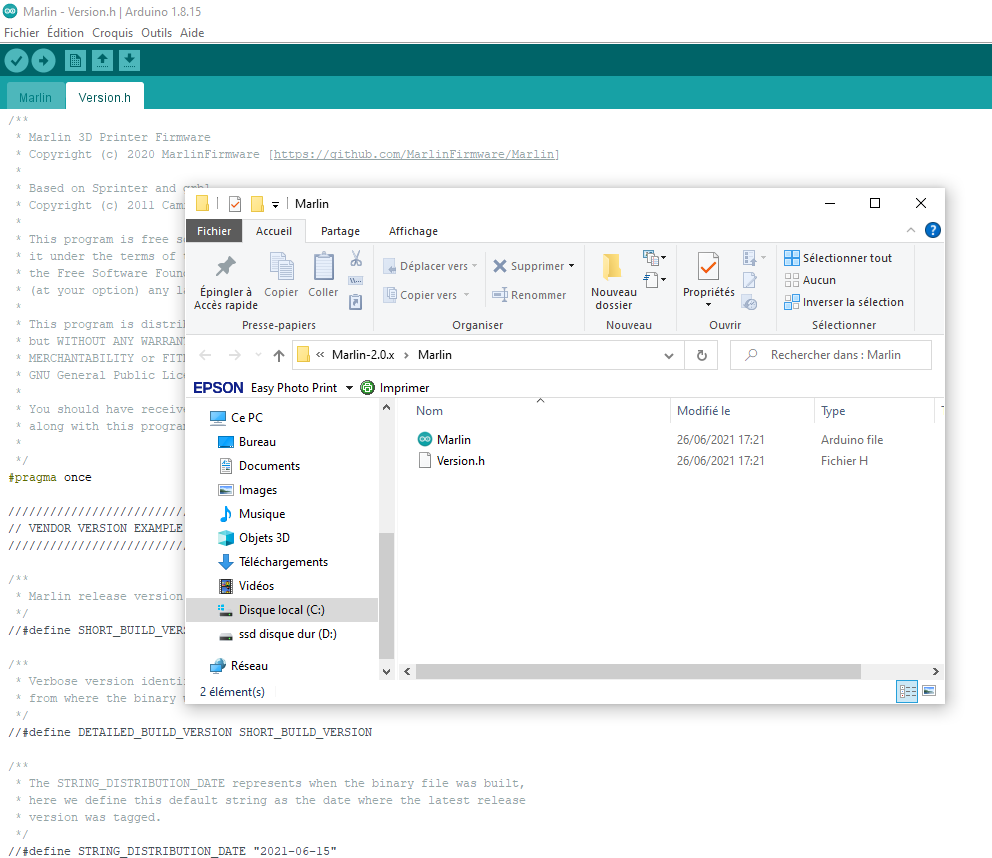The height and width of the screenshot is (858, 992).
Task: Click Sélectionner tout
Action: [x=838, y=258]
